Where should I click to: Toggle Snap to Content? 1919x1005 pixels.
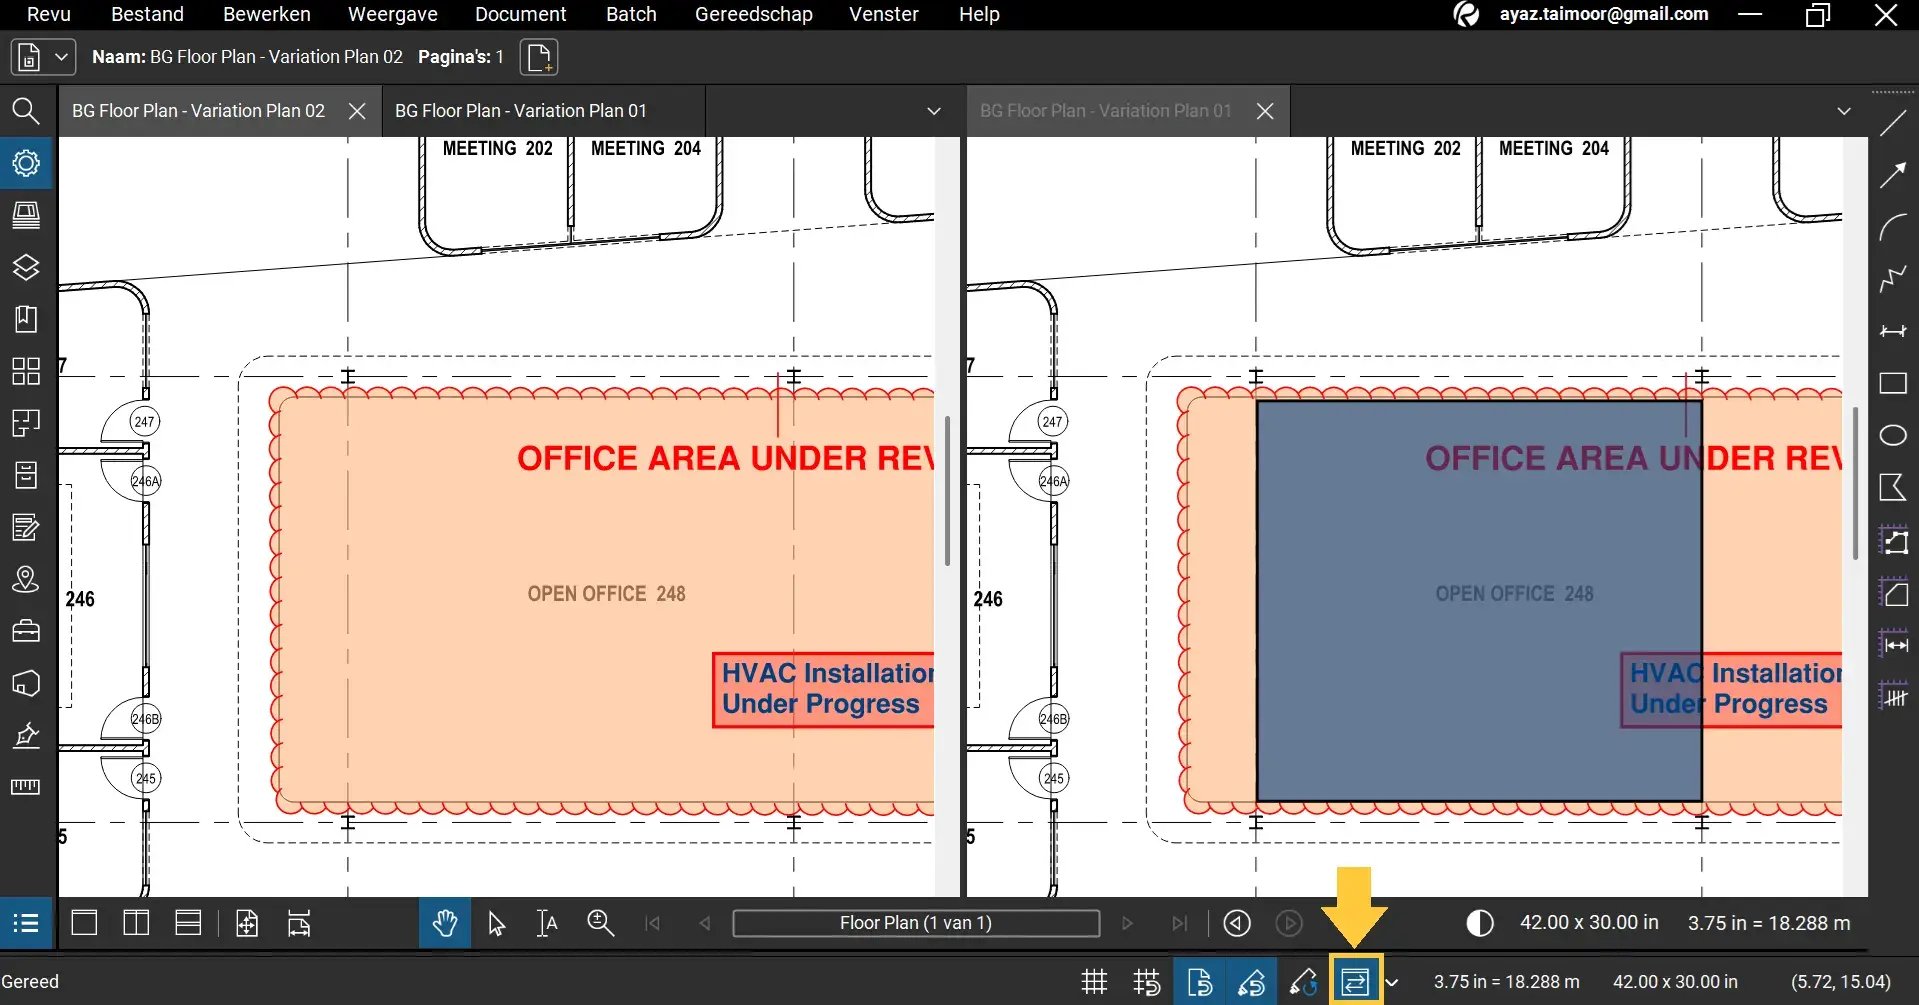pyautogui.click(x=1200, y=982)
